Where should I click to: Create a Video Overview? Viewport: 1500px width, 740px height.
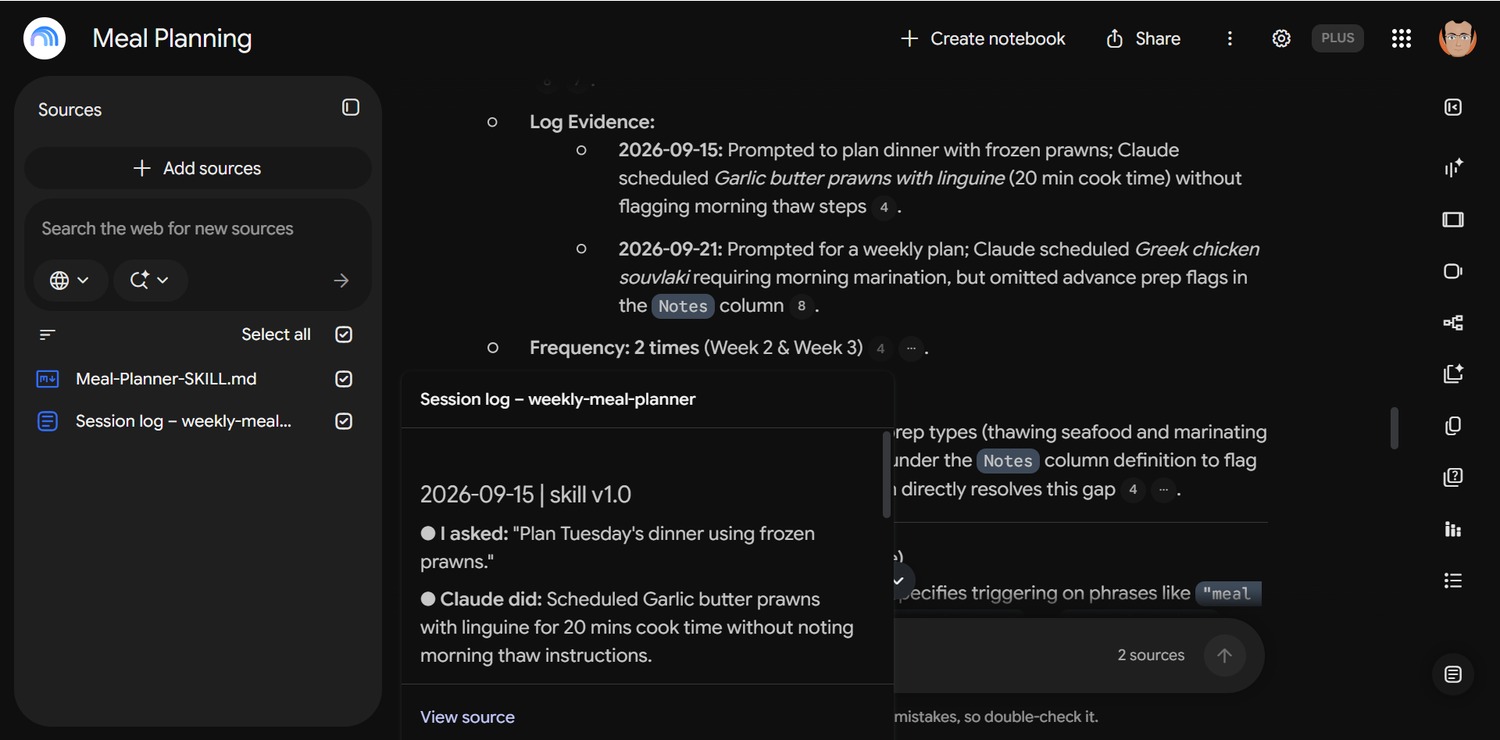tap(1453, 271)
